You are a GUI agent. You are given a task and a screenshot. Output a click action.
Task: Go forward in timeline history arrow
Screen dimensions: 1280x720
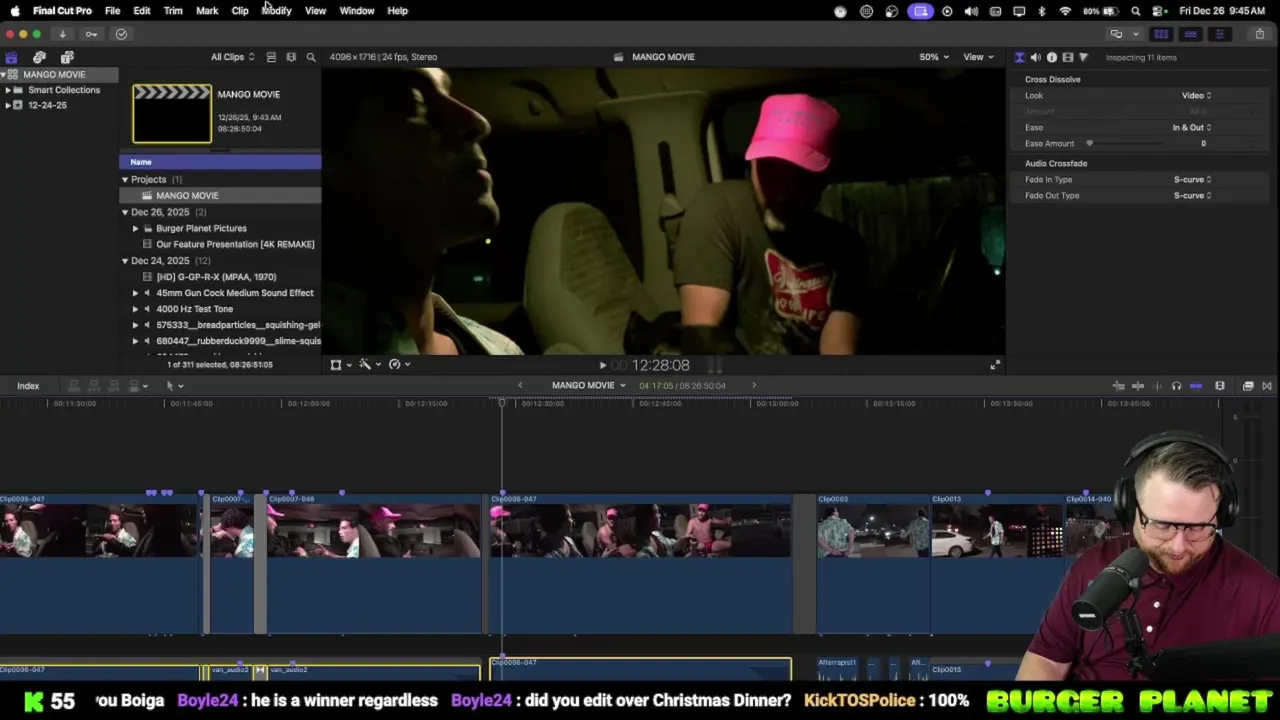click(x=754, y=386)
